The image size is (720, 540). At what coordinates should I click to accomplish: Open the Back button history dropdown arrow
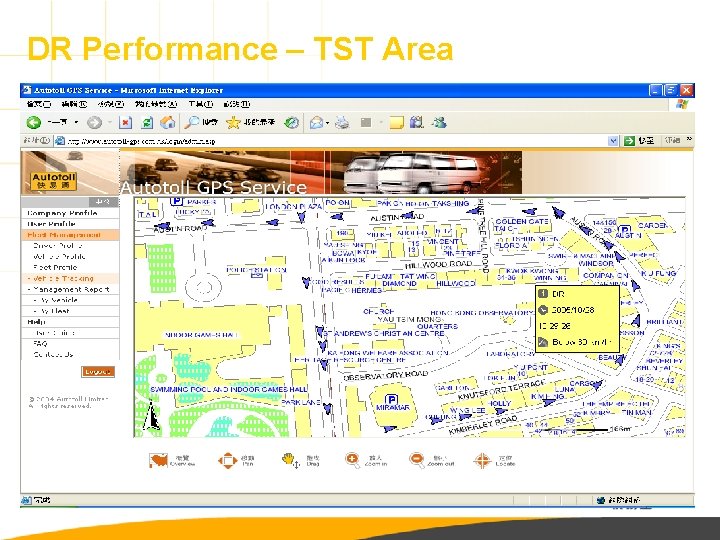[76, 123]
